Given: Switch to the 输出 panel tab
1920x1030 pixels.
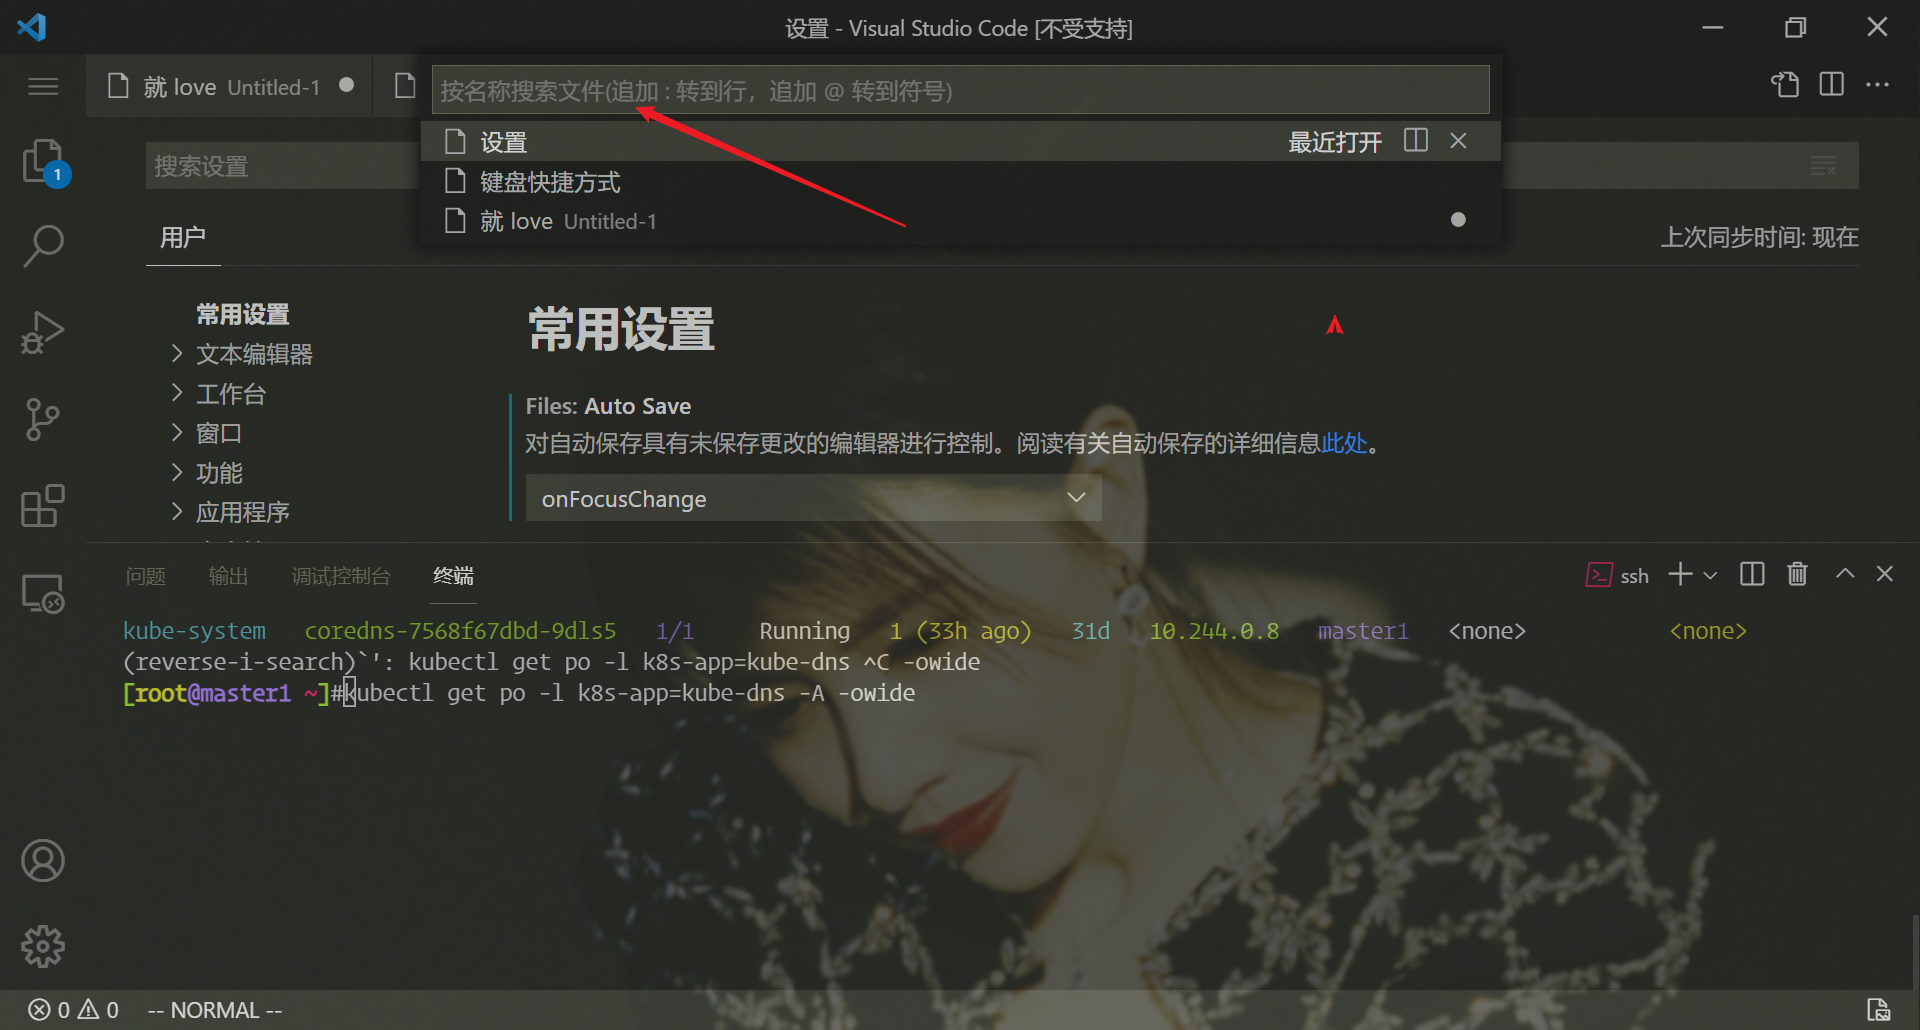Looking at the screenshot, I should [x=228, y=576].
